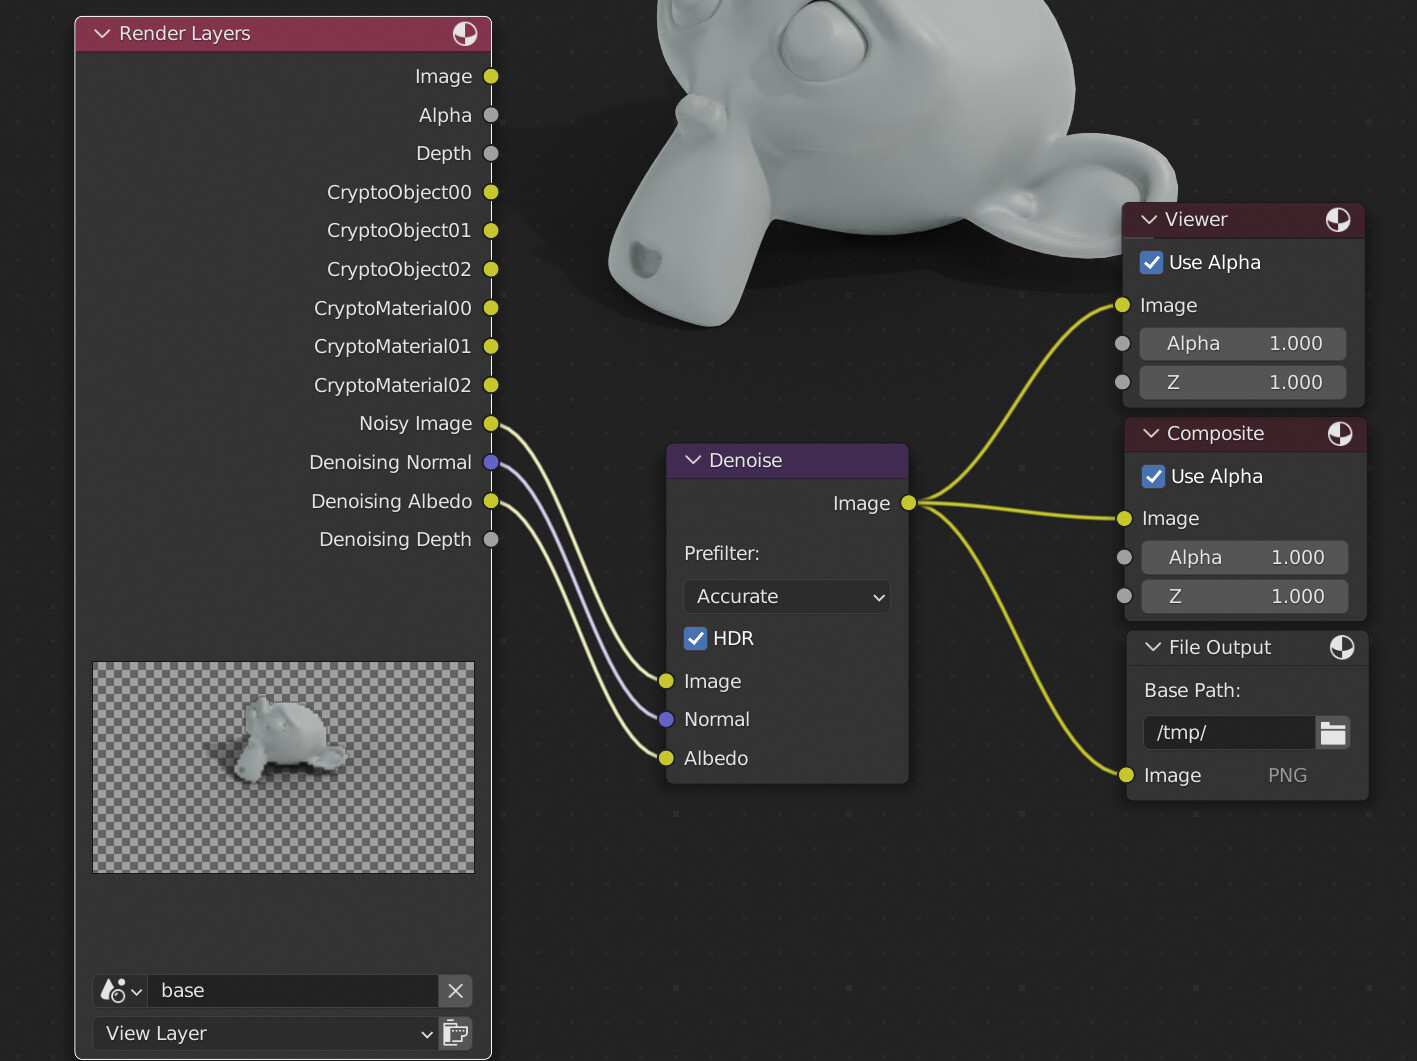Collapse the Viewer node
The image size is (1417, 1061).
[x=1149, y=220]
